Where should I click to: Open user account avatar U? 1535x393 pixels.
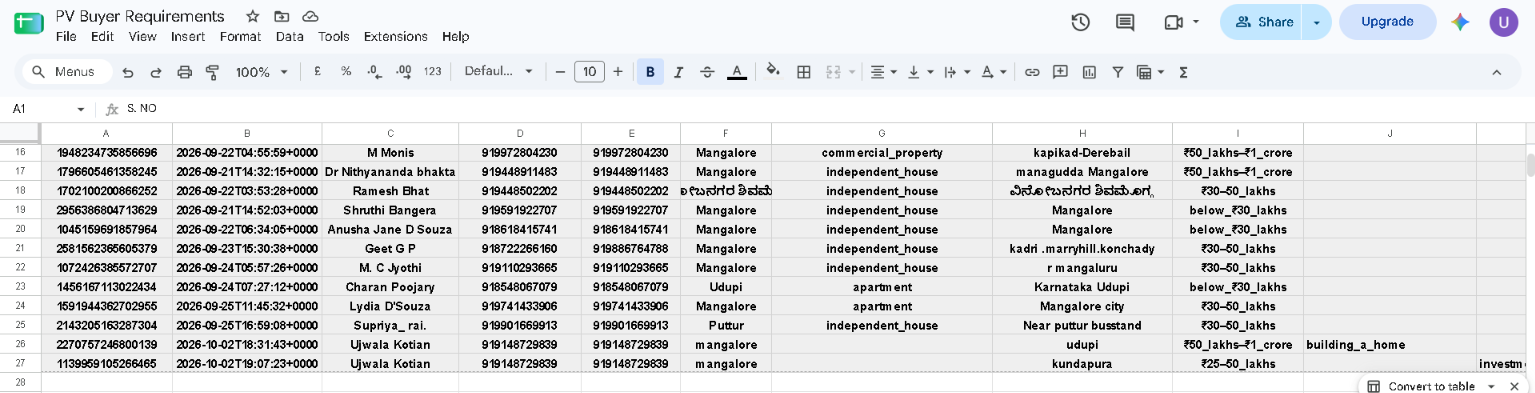click(x=1504, y=22)
